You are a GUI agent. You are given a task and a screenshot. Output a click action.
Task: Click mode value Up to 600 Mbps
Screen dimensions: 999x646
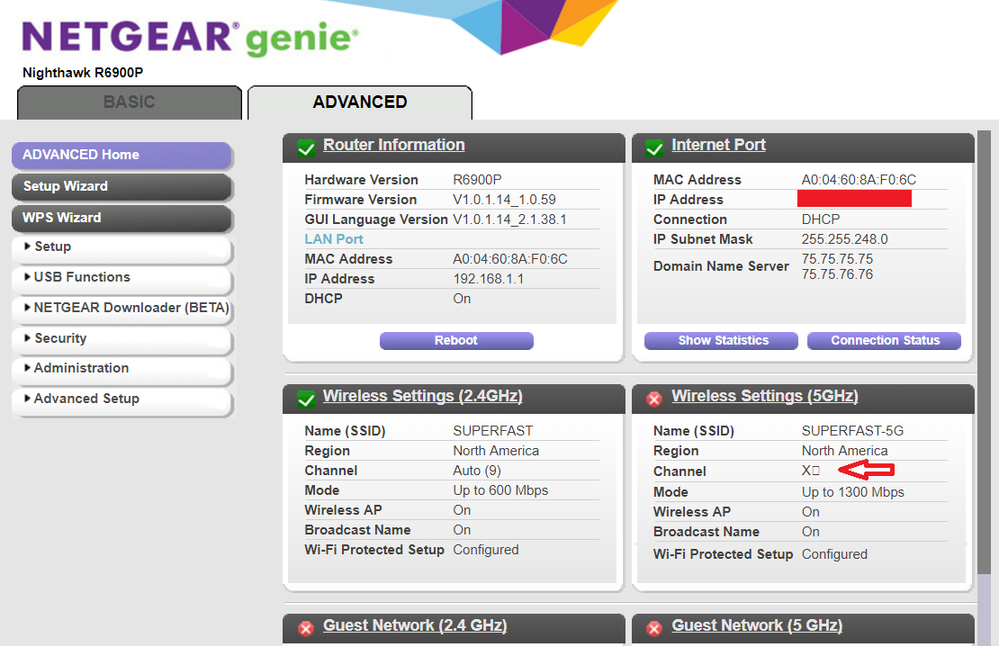click(x=501, y=490)
